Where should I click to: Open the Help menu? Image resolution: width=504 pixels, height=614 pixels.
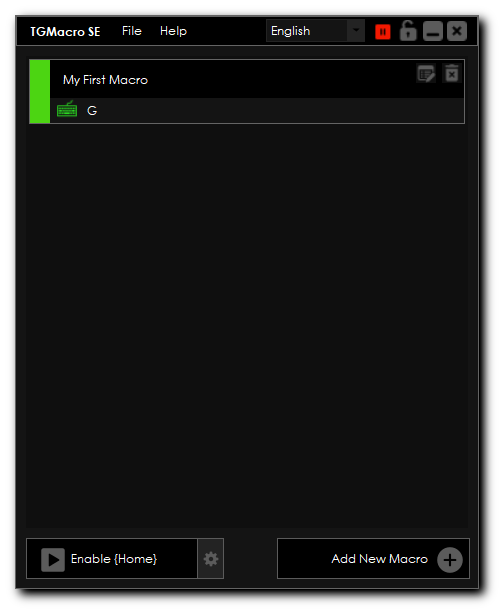[x=173, y=31]
